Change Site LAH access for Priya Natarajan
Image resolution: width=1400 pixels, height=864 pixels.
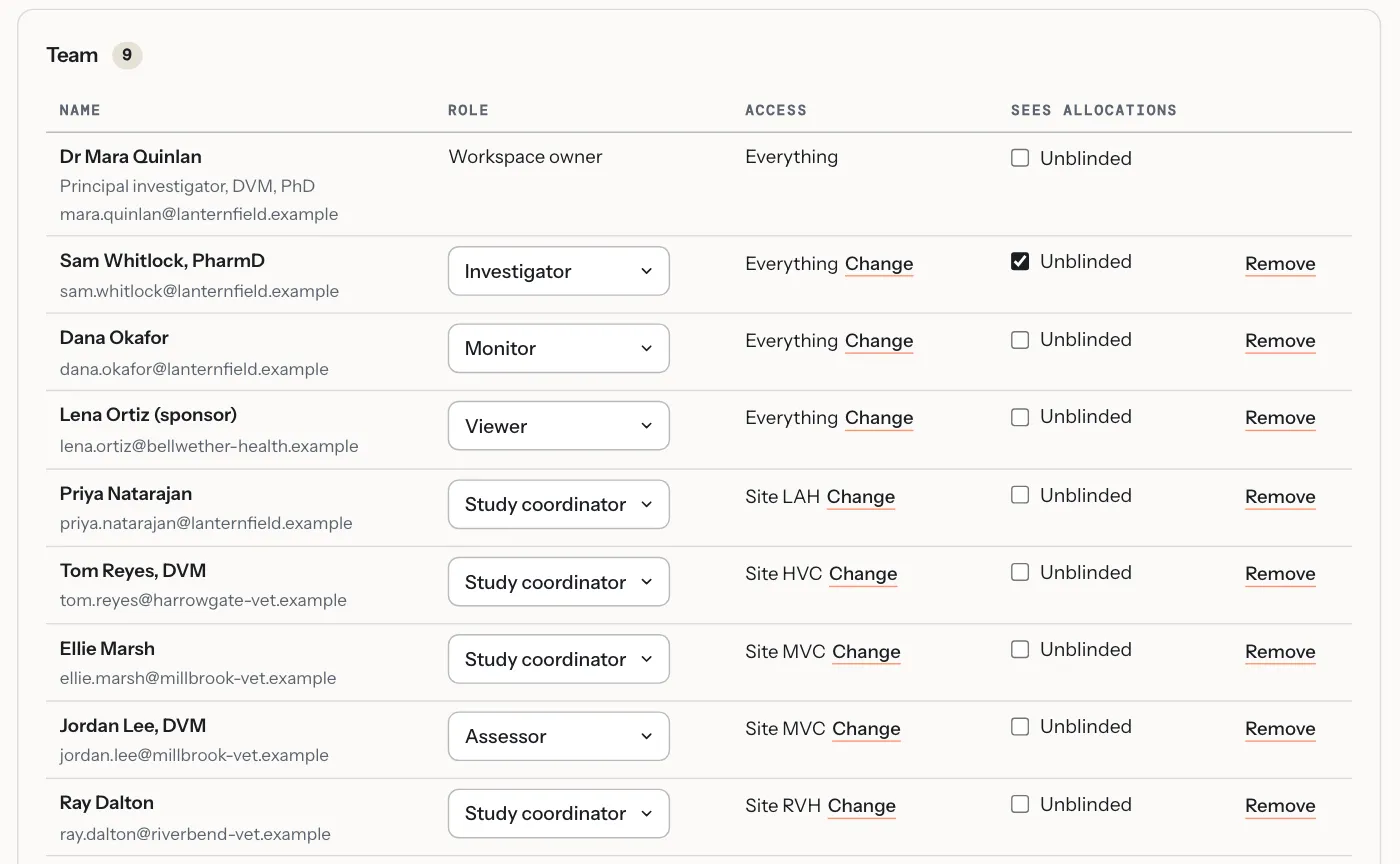click(x=861, y=497)
